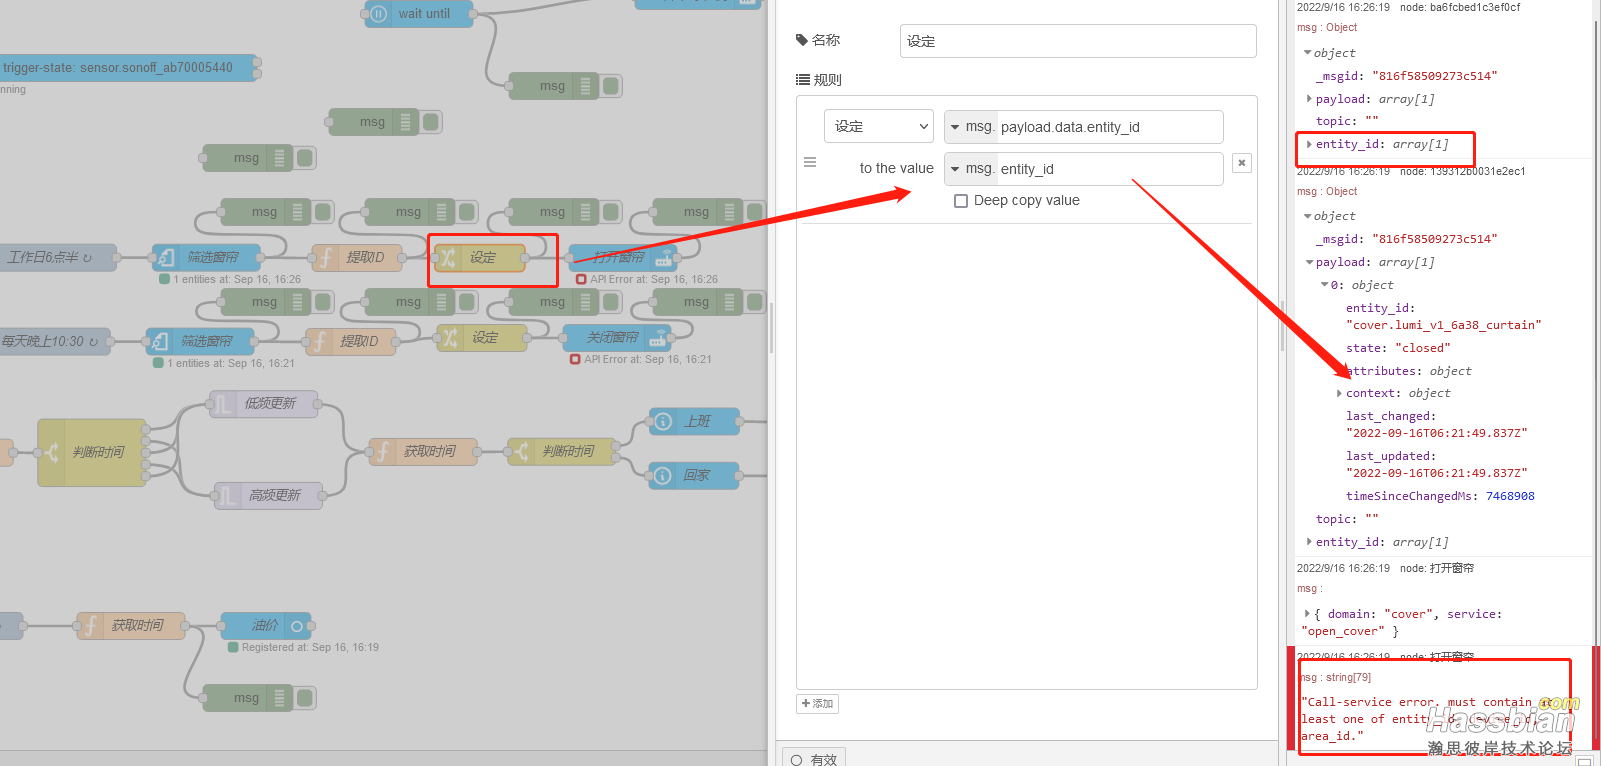Expand the domain cover service object message
Screen dimensions: 1601x766
click(1307, 614)
